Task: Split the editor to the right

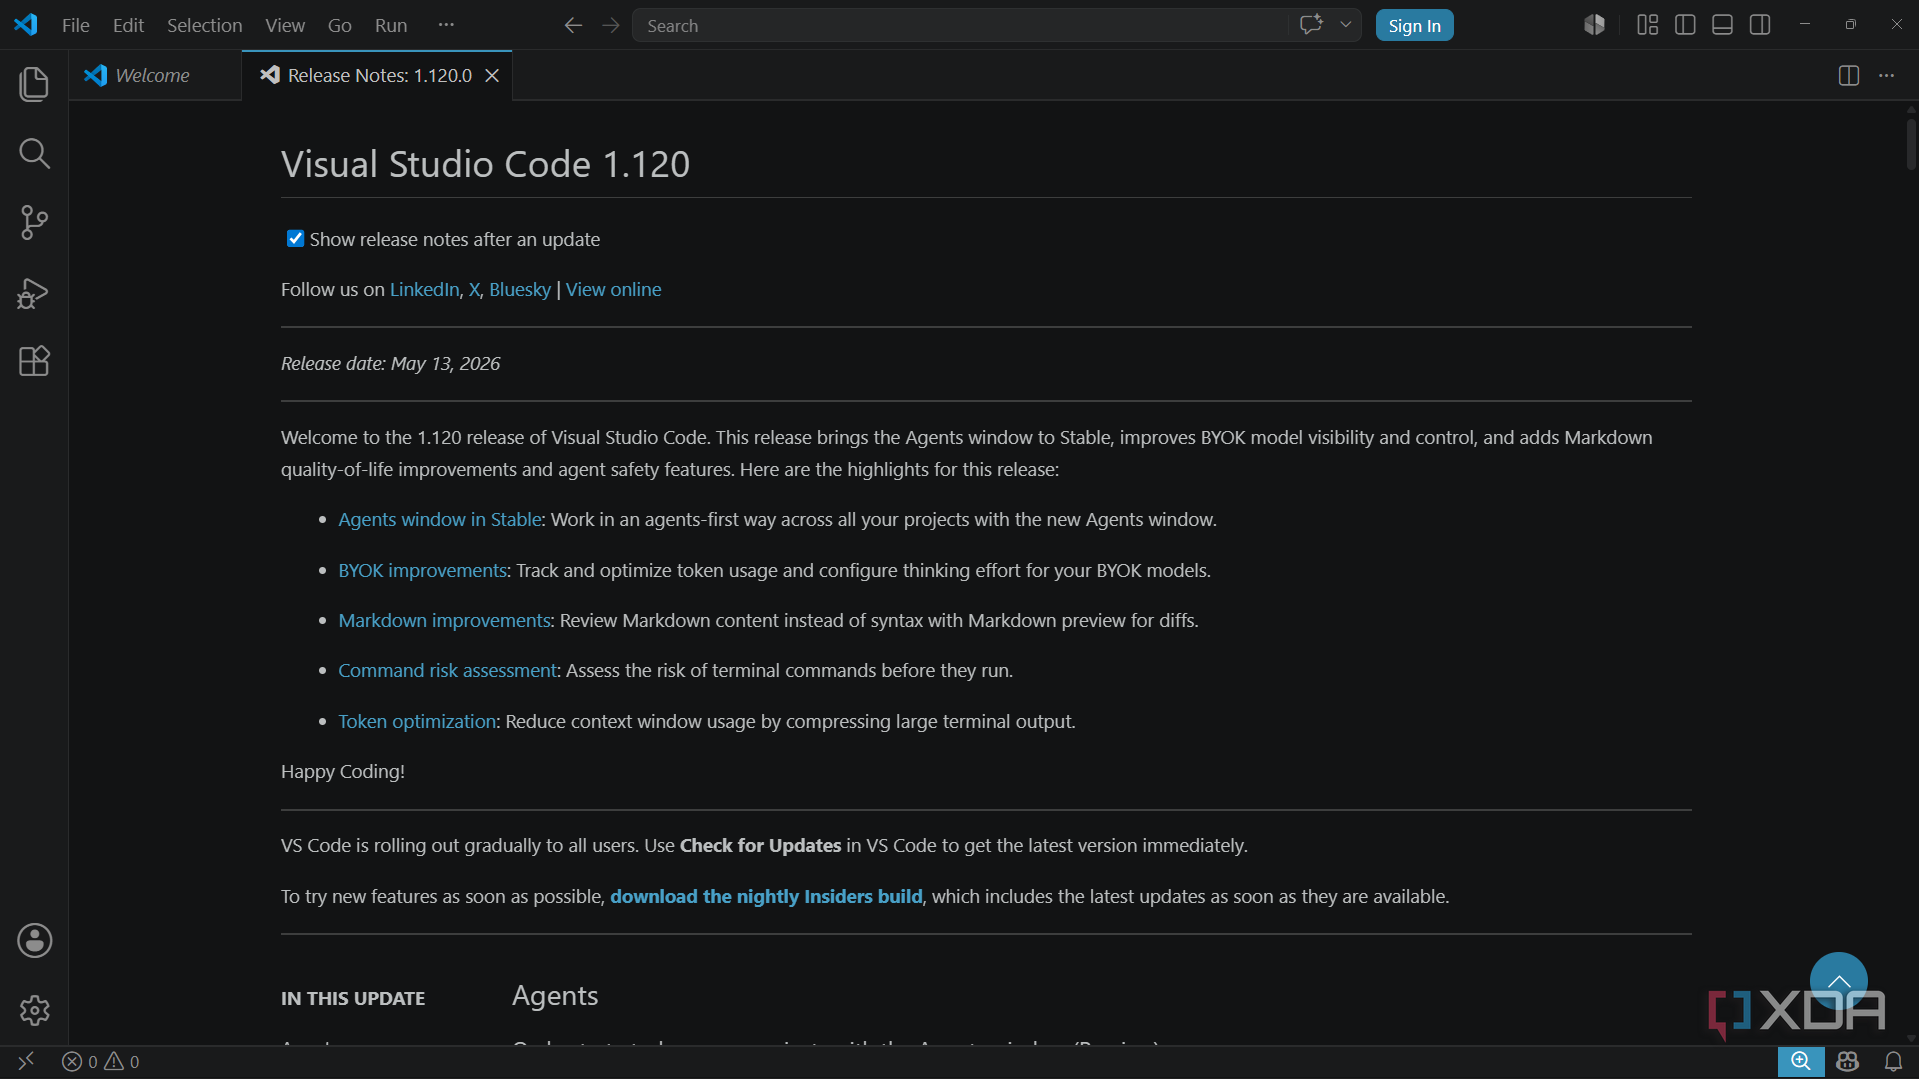Action: coord(1848,76)
